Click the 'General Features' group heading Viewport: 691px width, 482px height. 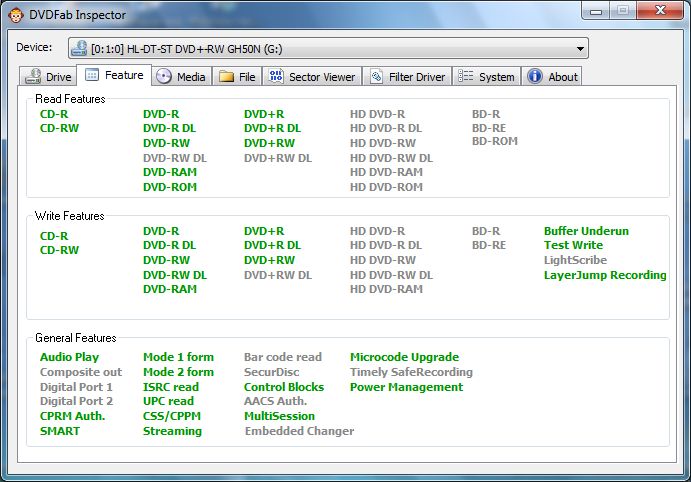tap(76, 338)
